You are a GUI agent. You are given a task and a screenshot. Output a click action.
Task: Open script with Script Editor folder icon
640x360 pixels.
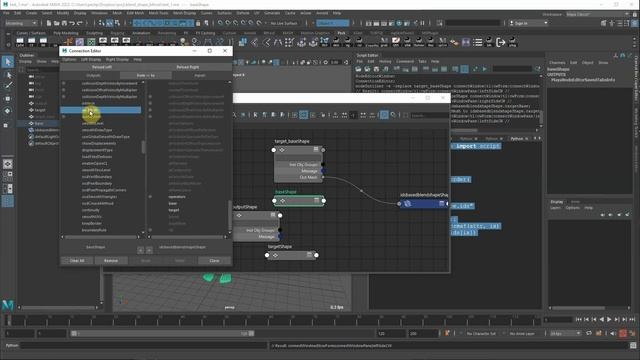click(358, 69)
